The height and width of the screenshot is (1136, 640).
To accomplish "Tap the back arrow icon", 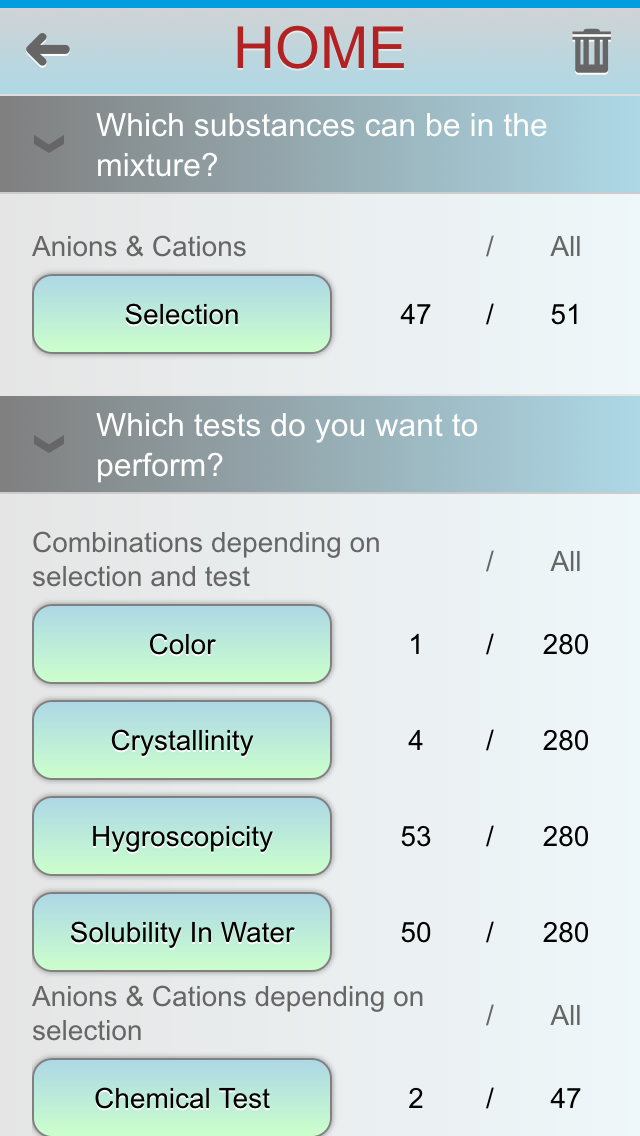I will coord(48,50).
